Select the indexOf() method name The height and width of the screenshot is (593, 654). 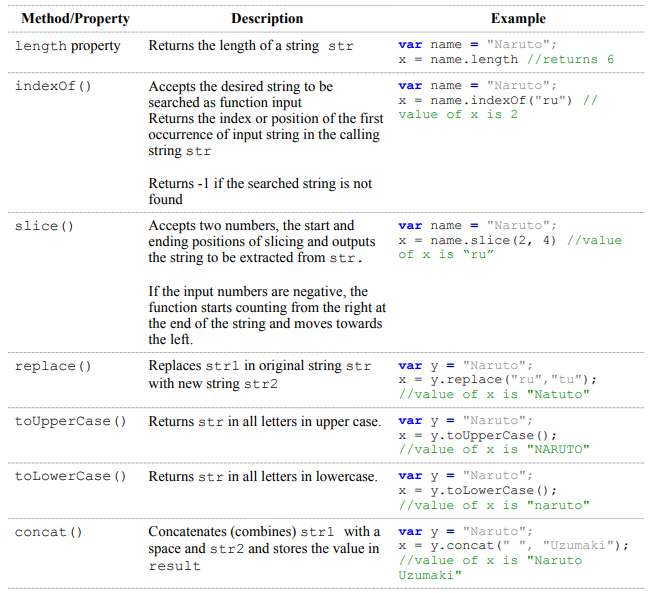[x=53, y=86]
